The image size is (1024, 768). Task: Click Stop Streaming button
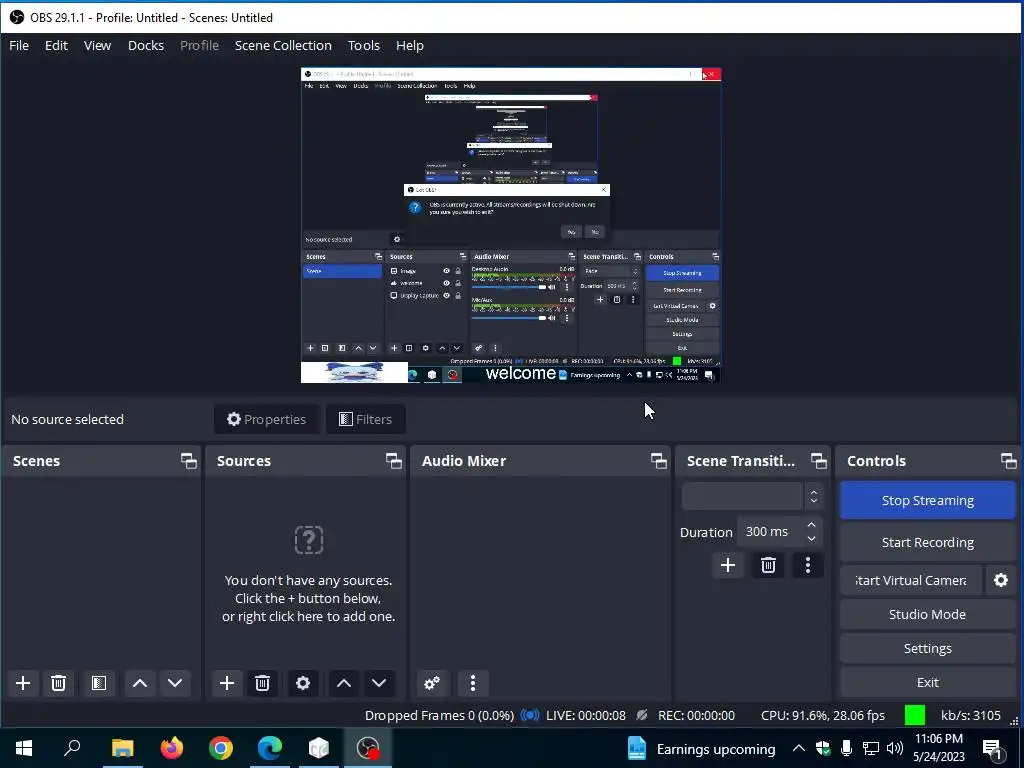927,501
